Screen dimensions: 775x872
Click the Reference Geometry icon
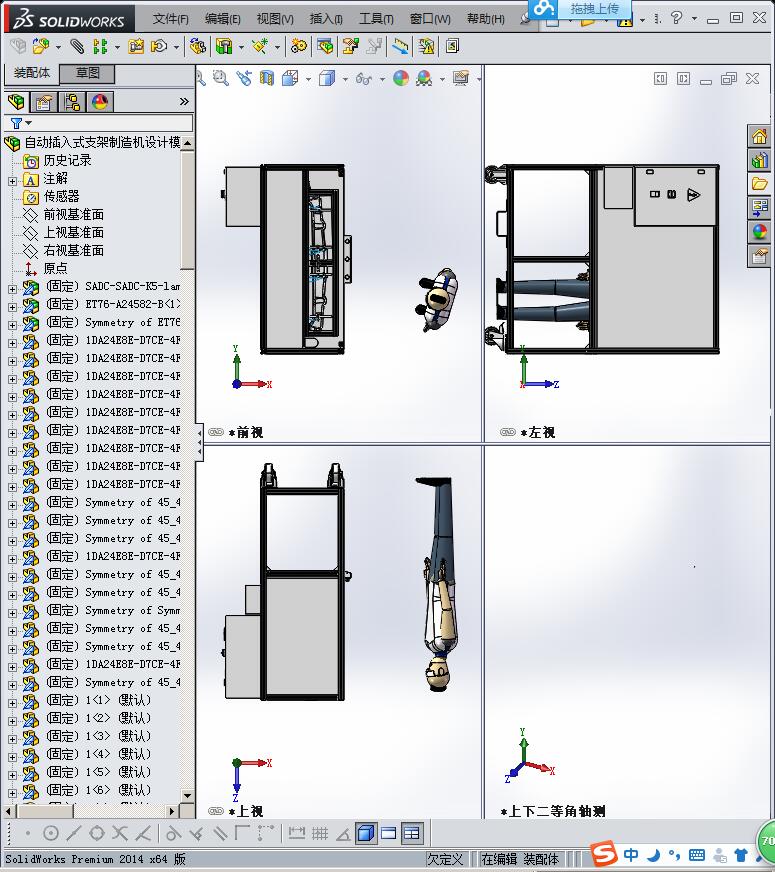(260, 46)
